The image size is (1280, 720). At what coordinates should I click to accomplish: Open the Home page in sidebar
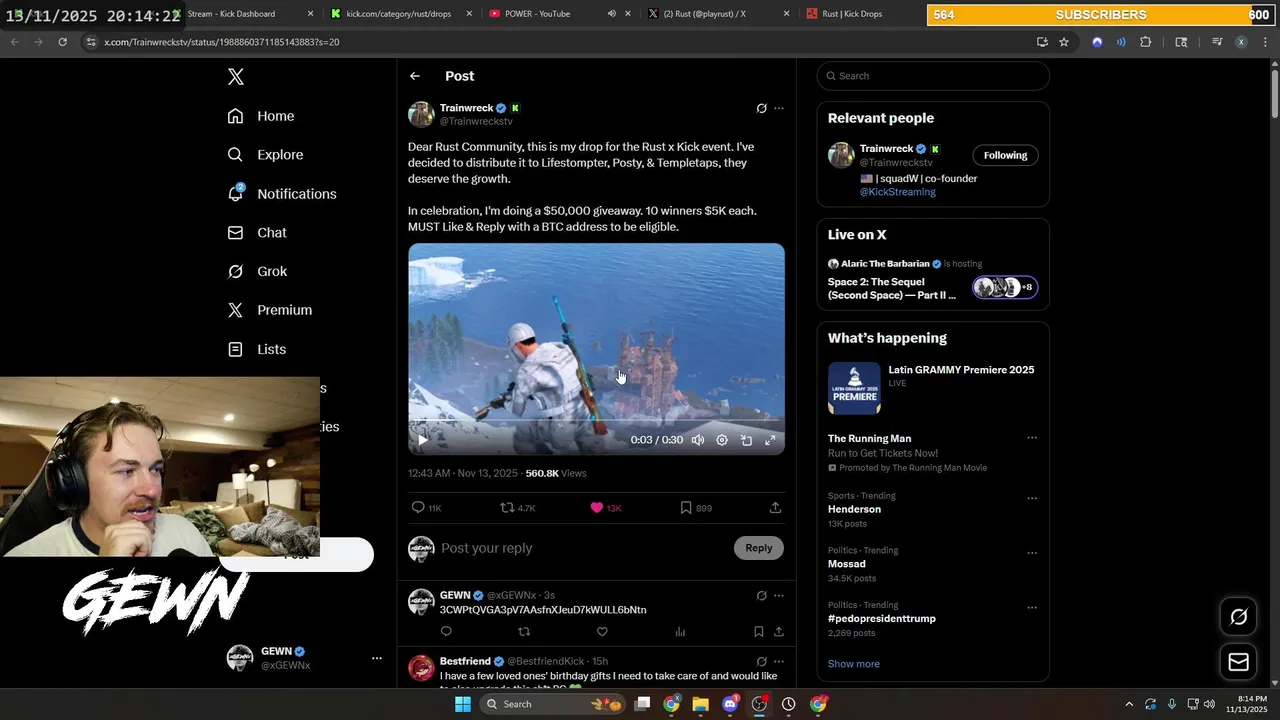click(x=261, y=116)
